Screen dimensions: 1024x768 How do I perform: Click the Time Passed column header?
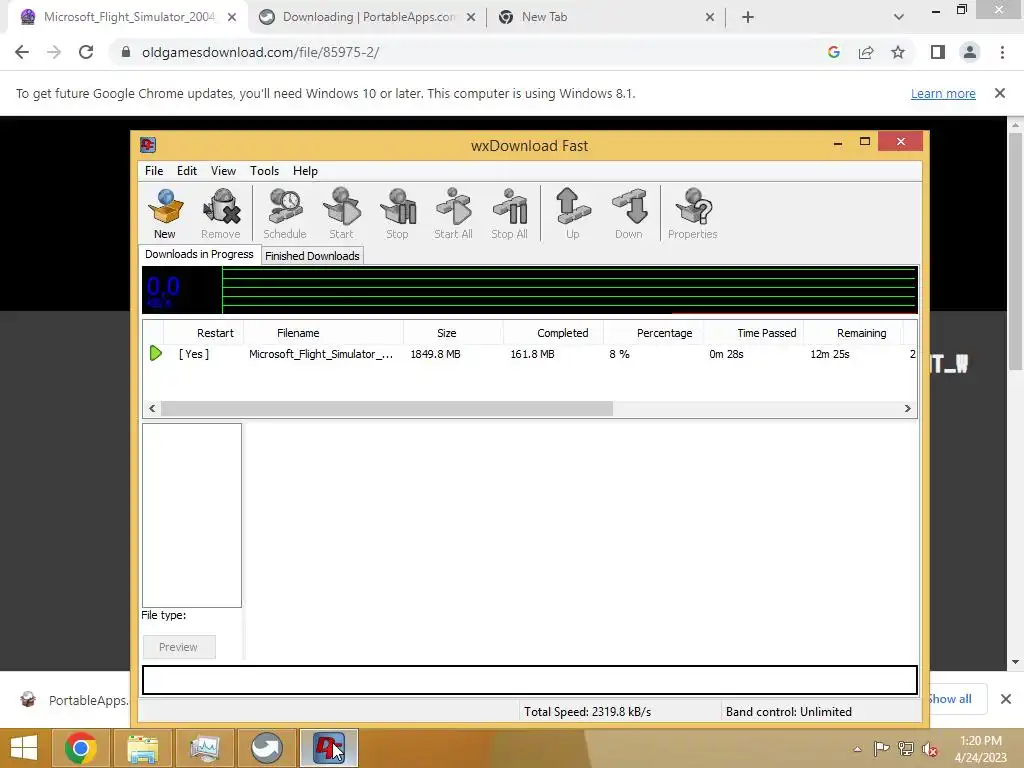(x=753, y=333)
